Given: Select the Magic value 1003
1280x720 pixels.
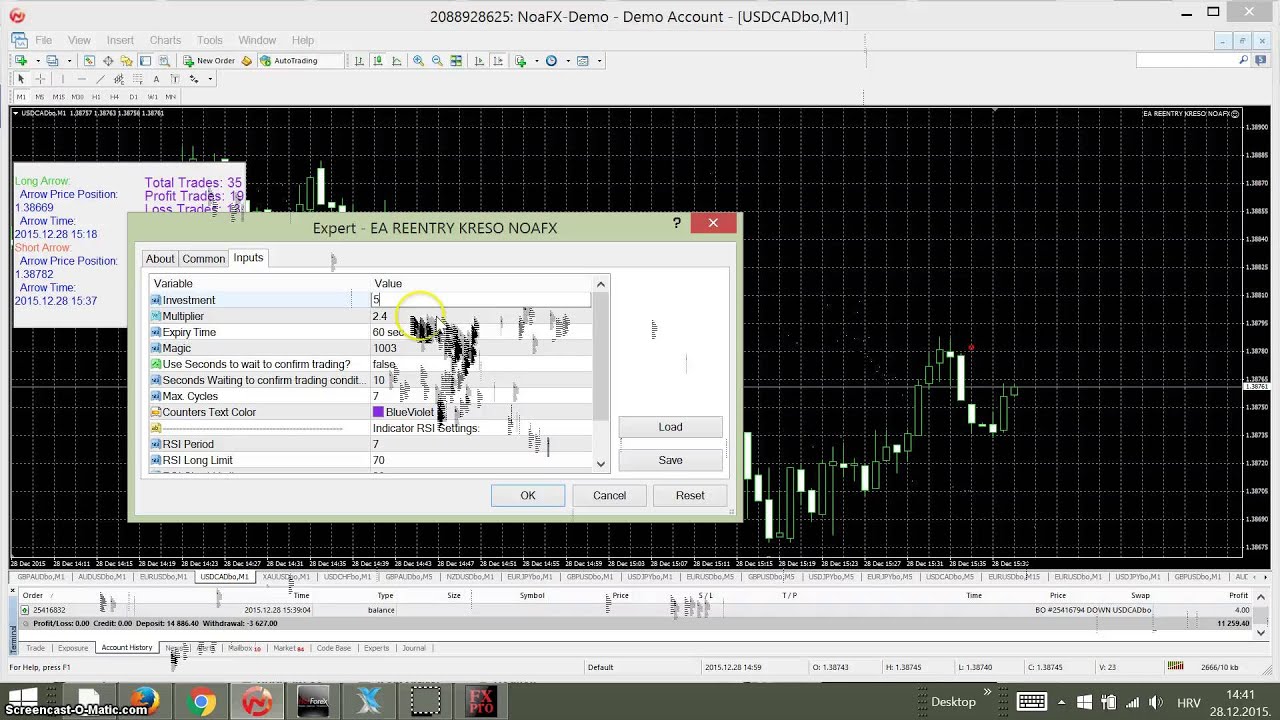Looking at the screenshot, I should 385,348.
